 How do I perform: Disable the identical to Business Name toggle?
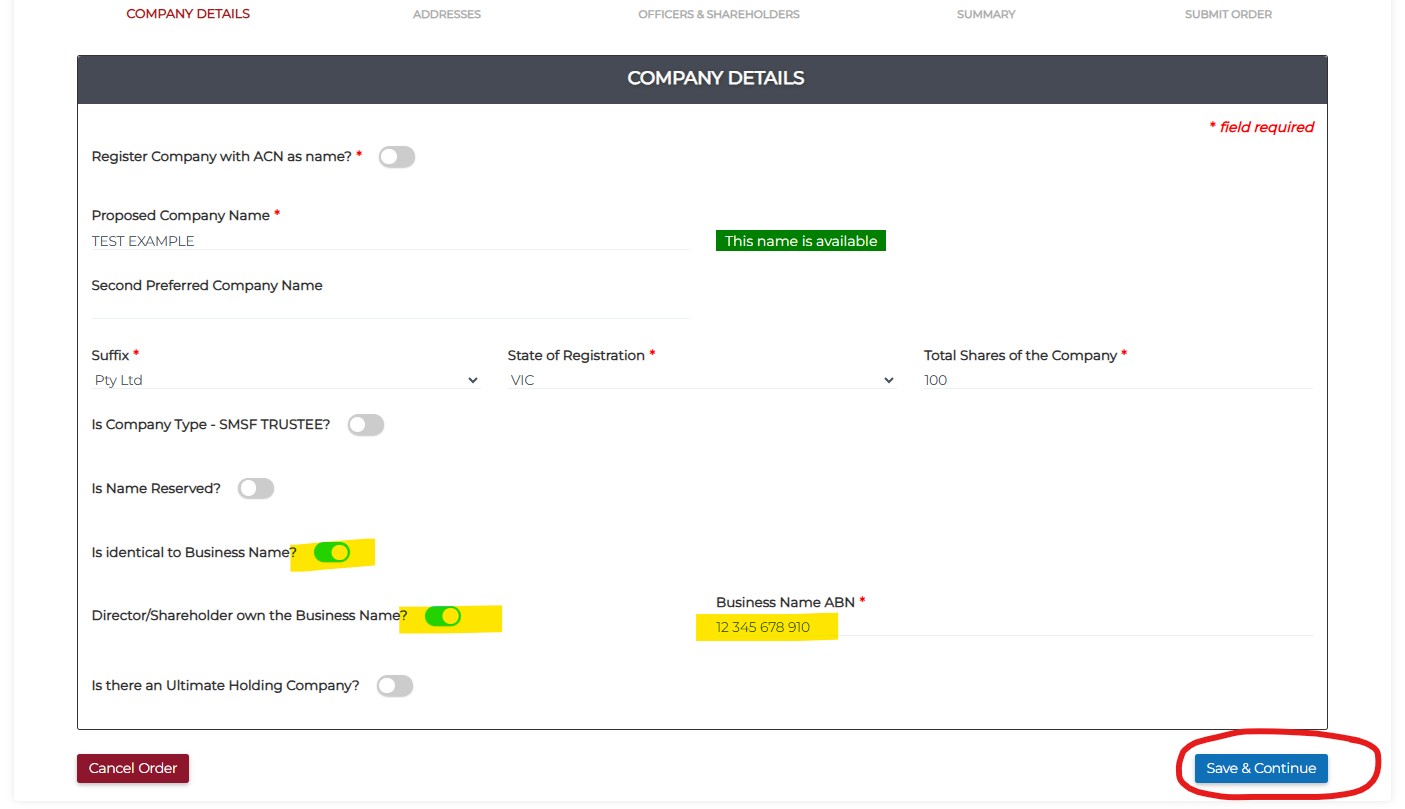(x=332, y=552)
